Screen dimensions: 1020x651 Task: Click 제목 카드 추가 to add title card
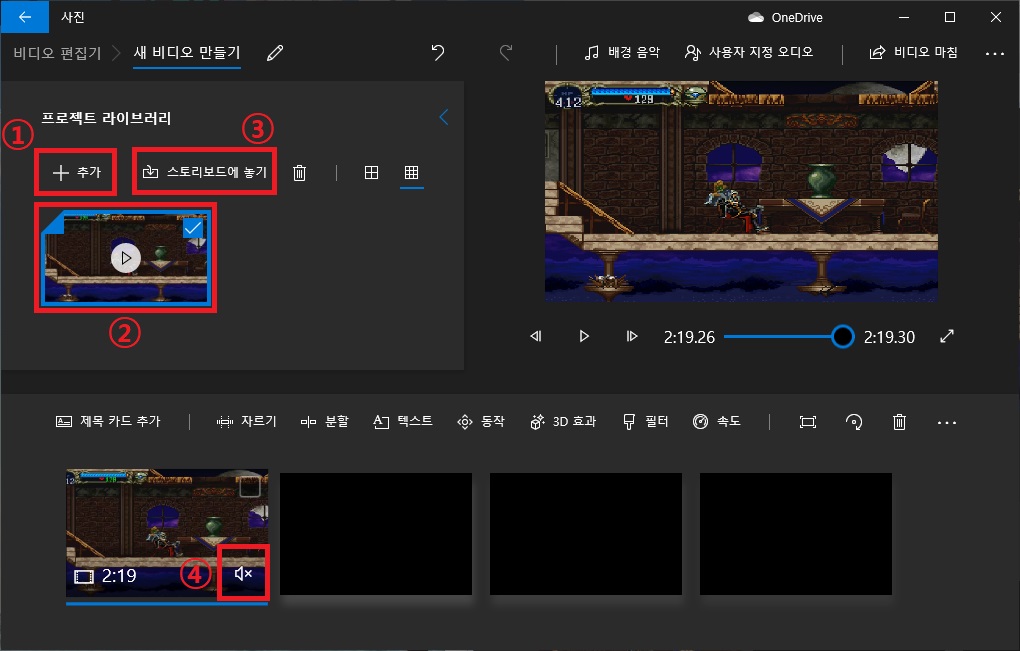coord(108,421)
